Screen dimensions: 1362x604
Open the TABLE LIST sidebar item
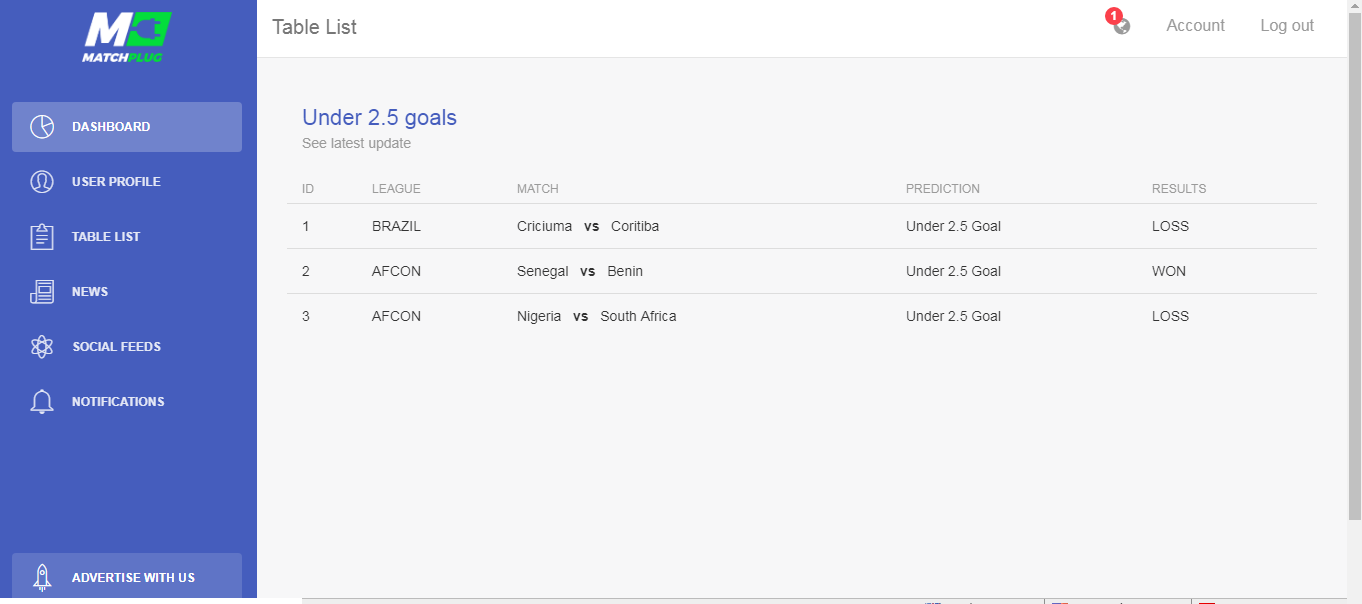point(127,237)
